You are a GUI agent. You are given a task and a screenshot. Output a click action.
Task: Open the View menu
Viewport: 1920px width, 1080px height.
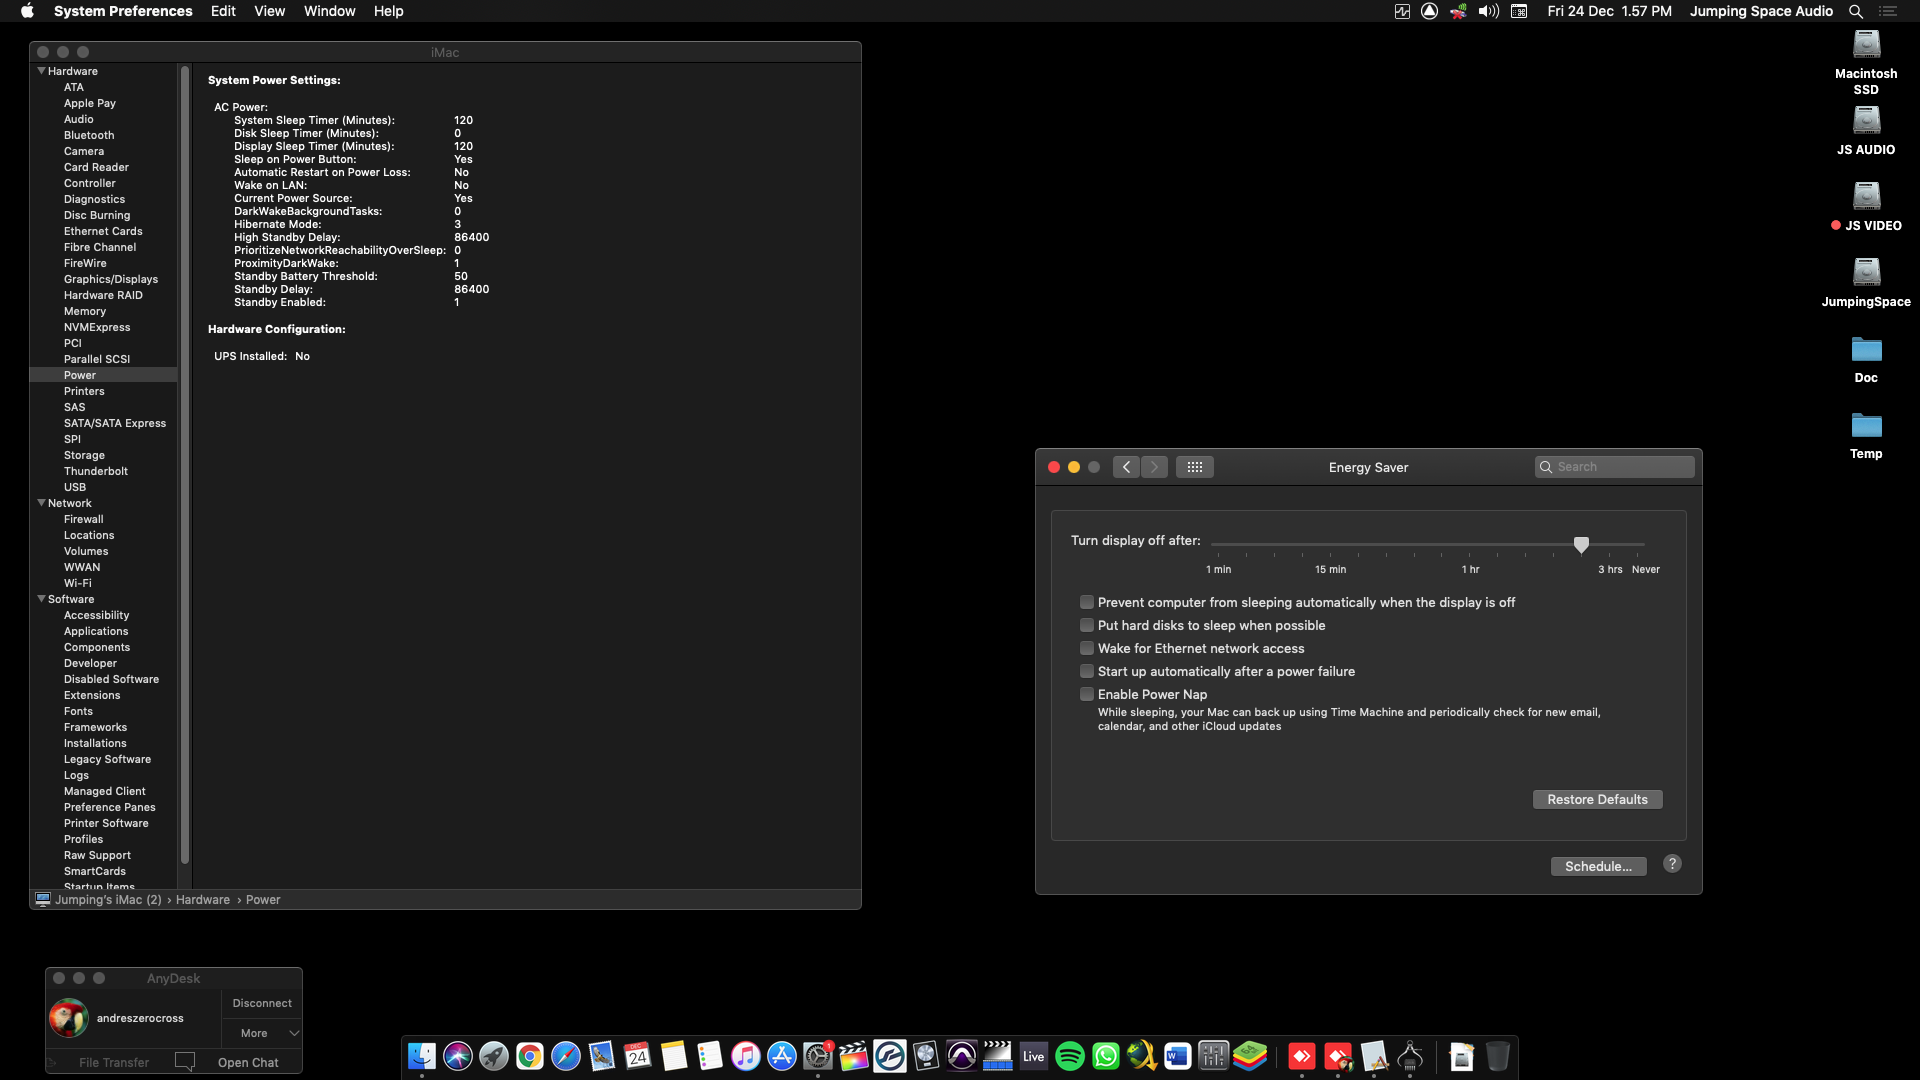(x=269, y=11)
